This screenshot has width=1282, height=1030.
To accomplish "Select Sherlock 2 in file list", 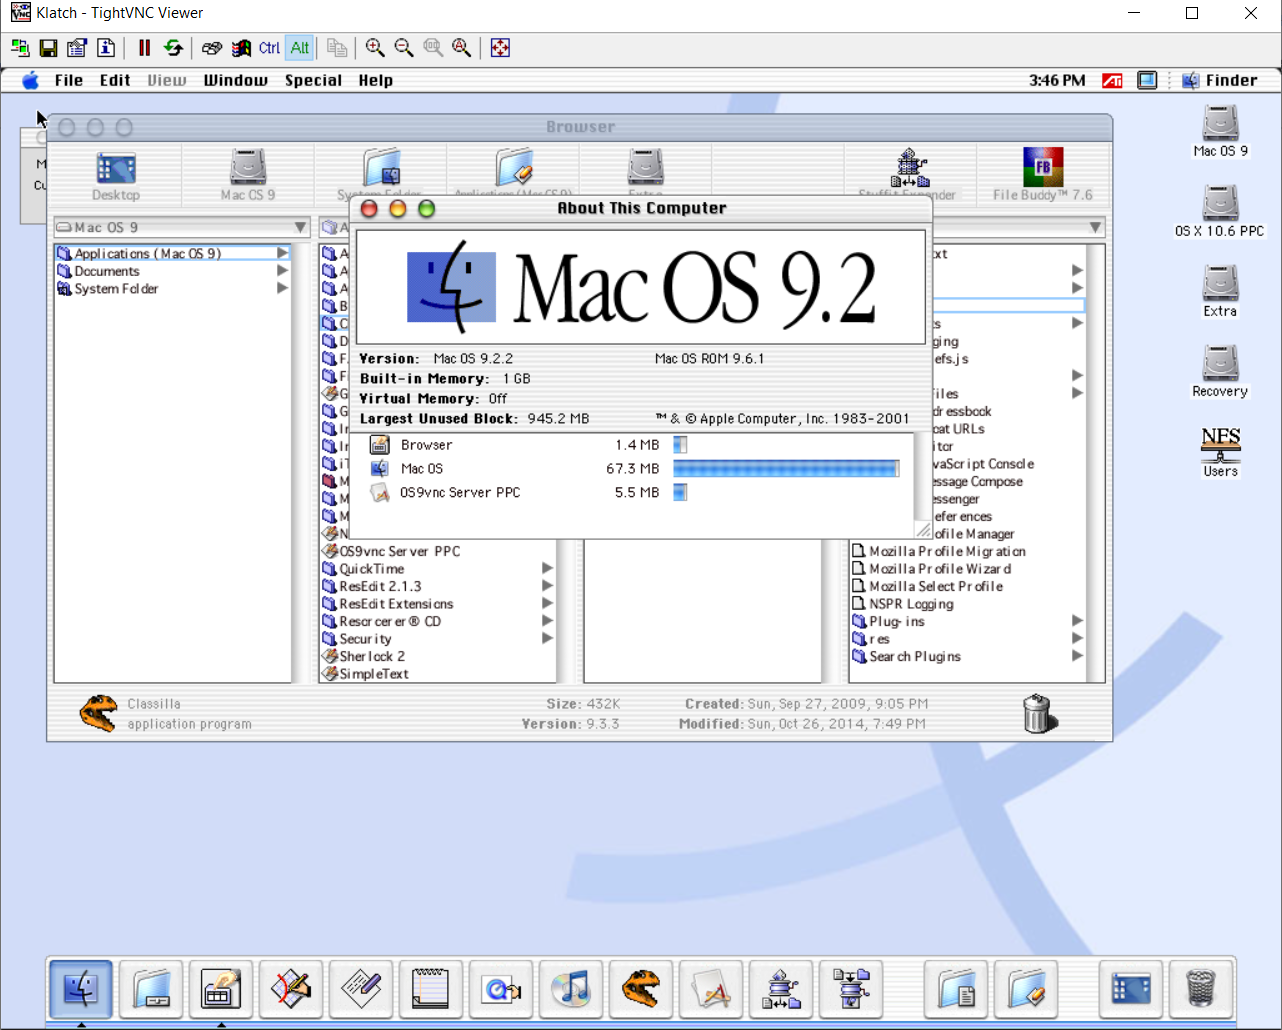I will point(364,656).
